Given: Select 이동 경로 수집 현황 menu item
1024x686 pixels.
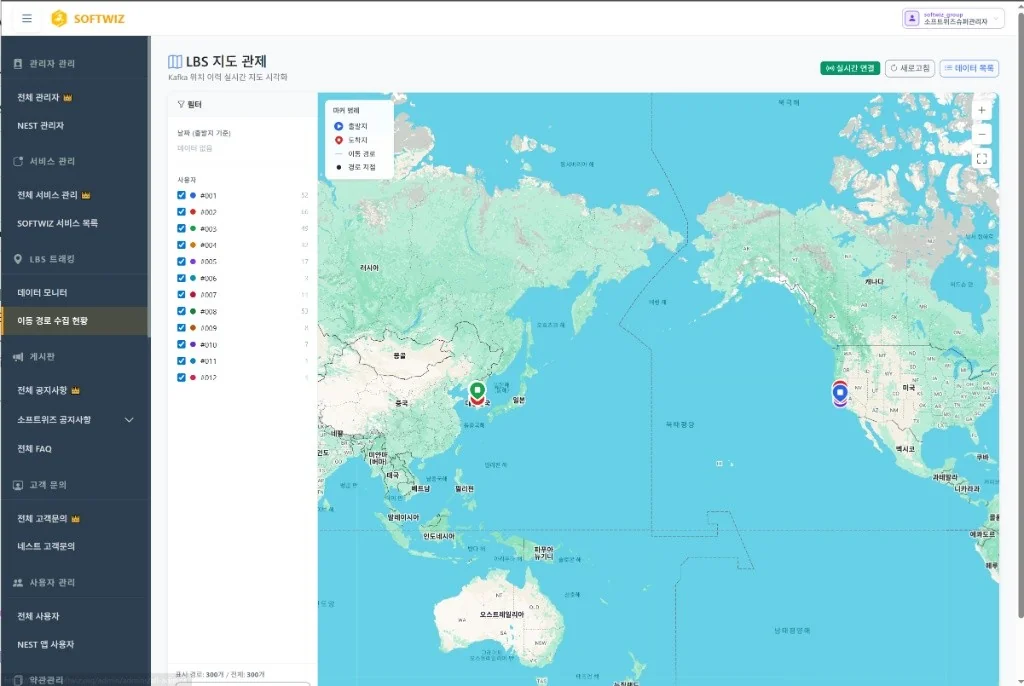Looking at the screenshot, I should click(x=75, y=321).
